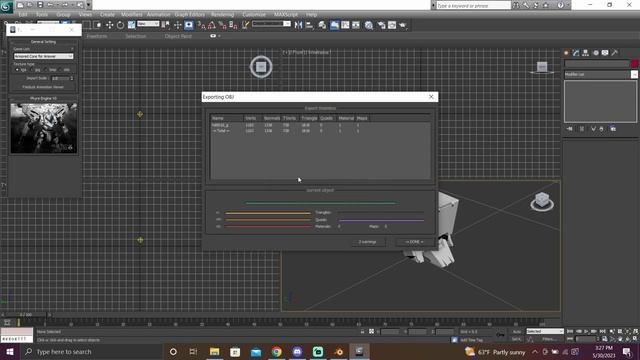Select the dds texture type radio
Viewport: 640px width, 360px height.
(x=60, y=70)
